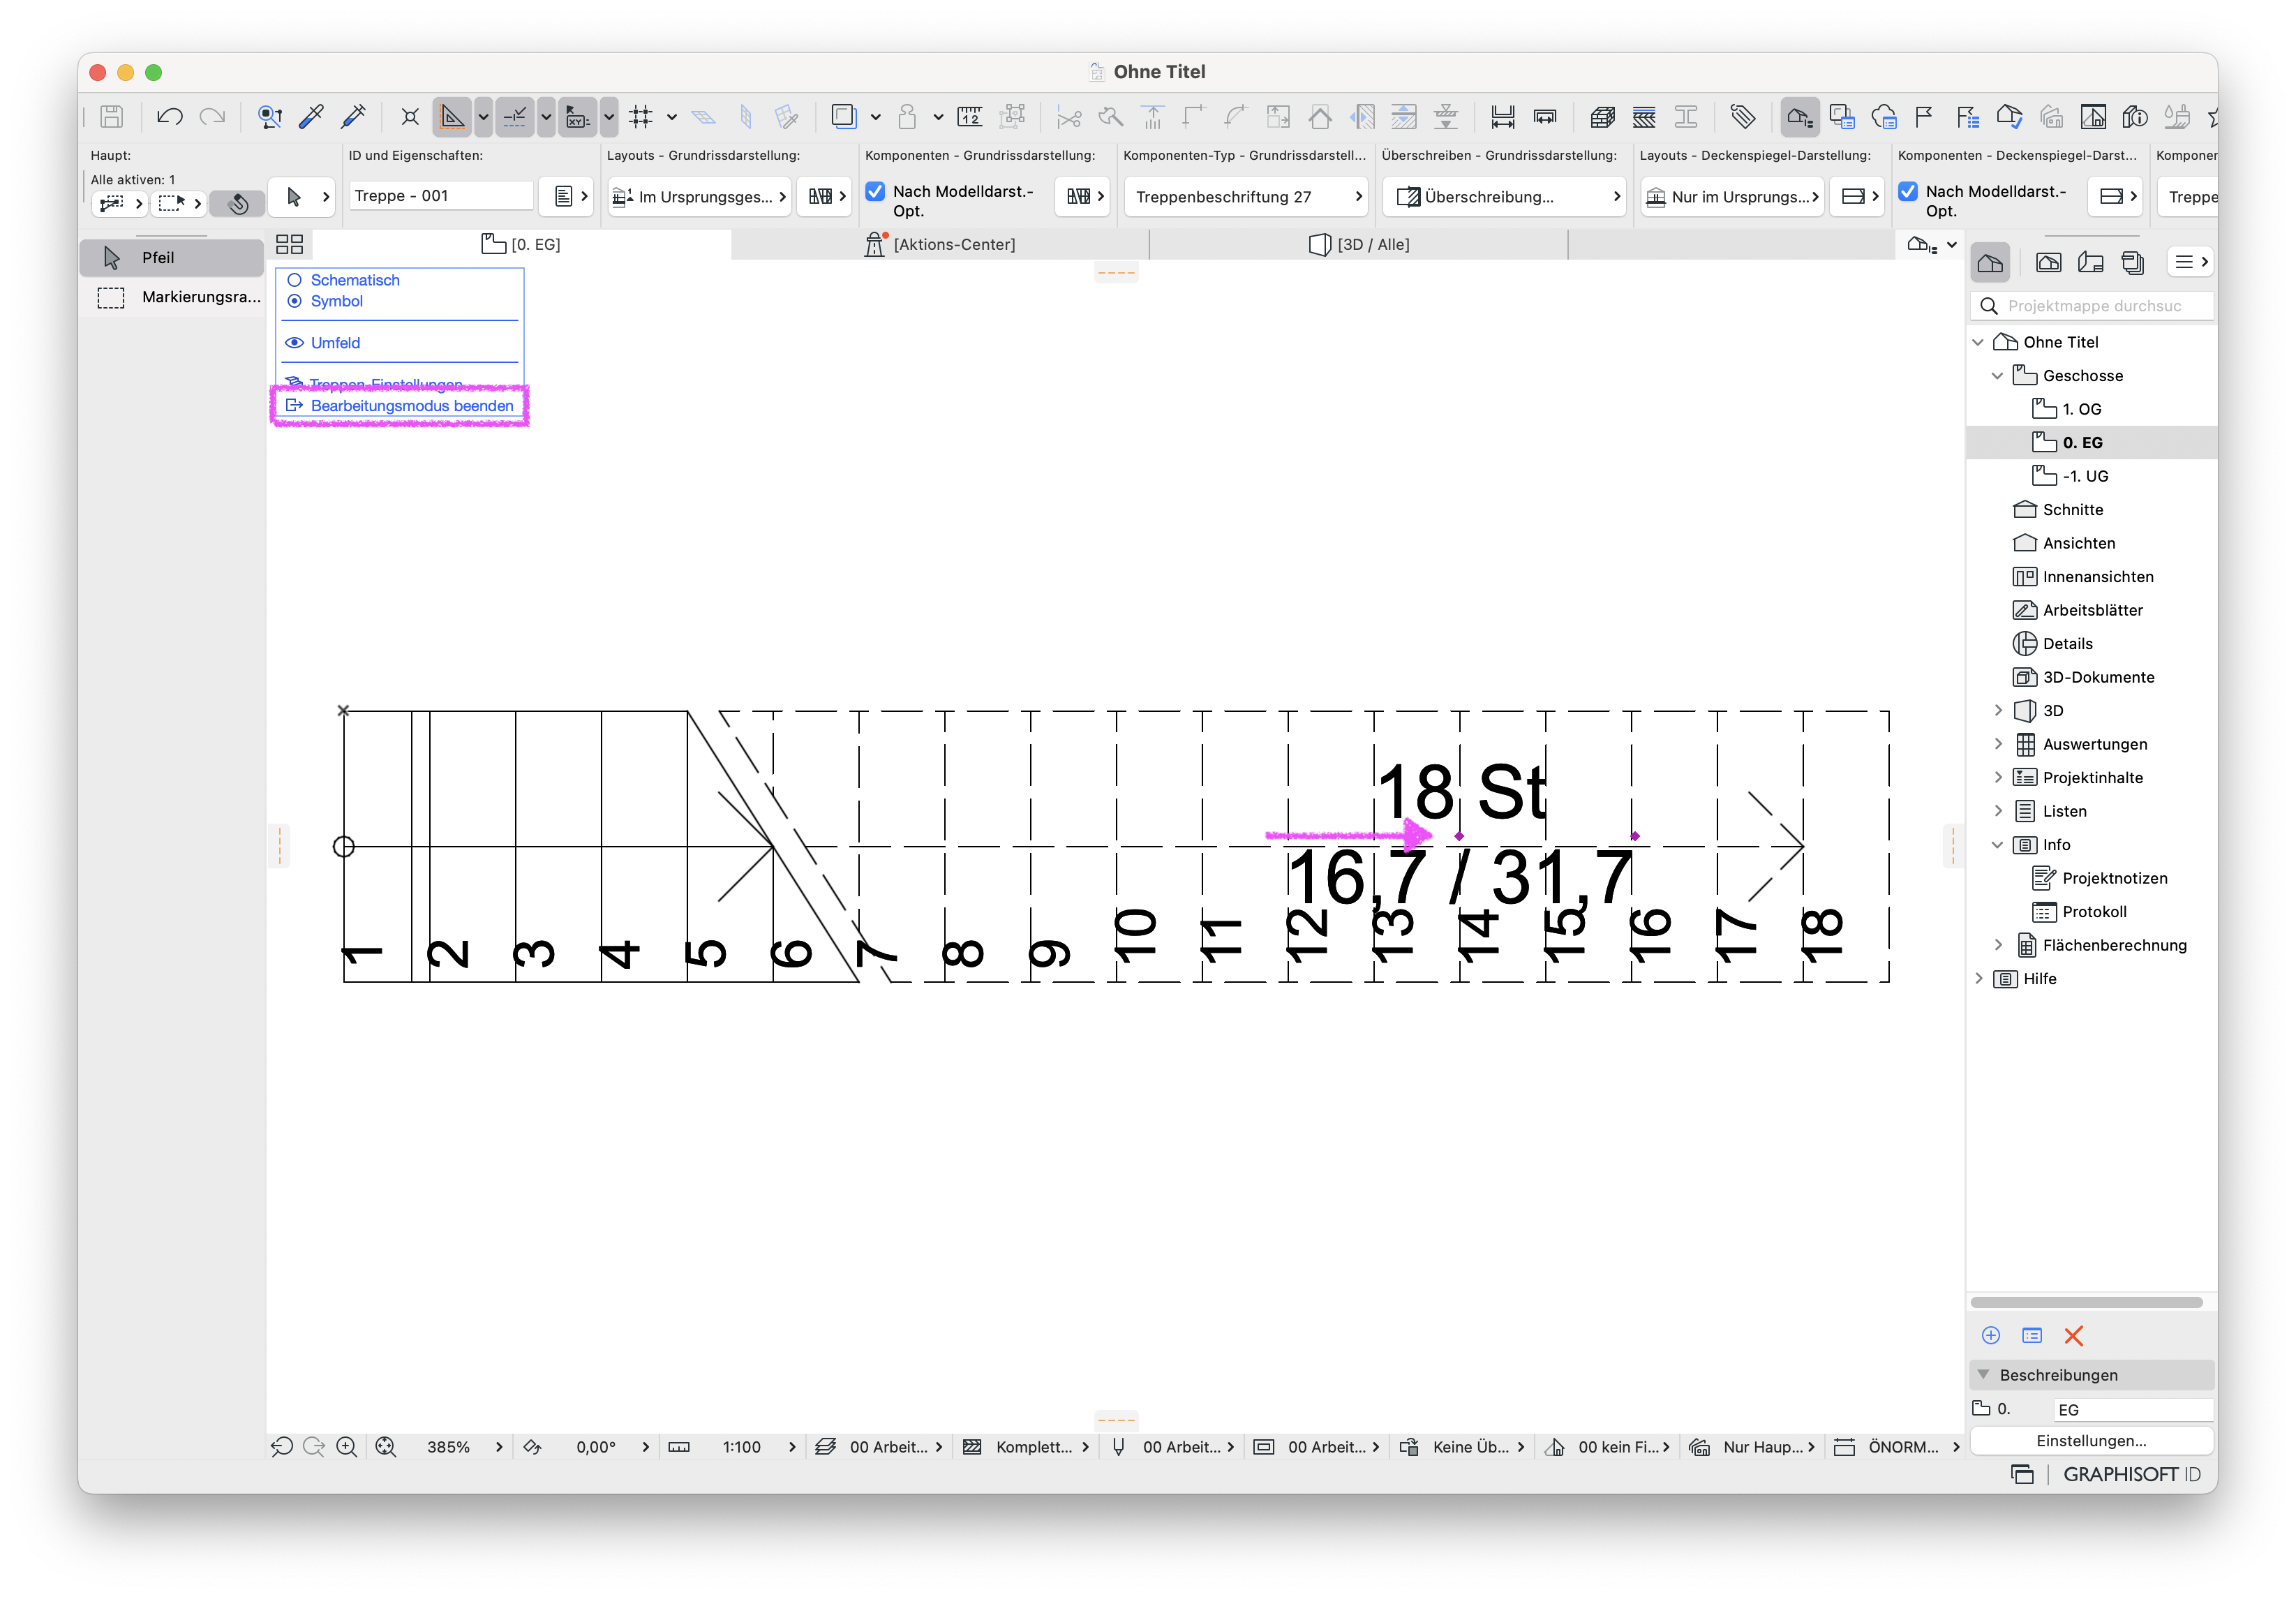Click the Treppe - 001 ID field
2296x1597 pixels.
click(x=441, y=196)
